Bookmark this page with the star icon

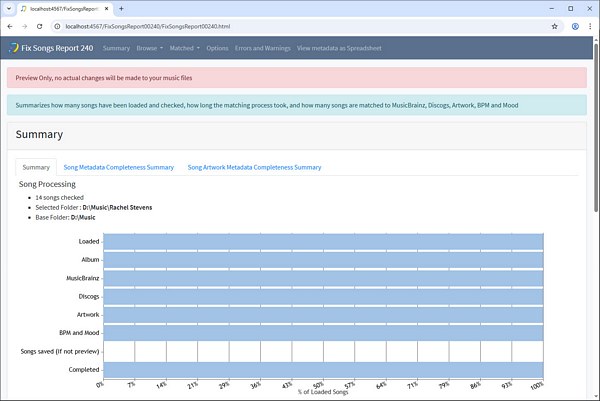pyautogui.click(x=554, y=26)
